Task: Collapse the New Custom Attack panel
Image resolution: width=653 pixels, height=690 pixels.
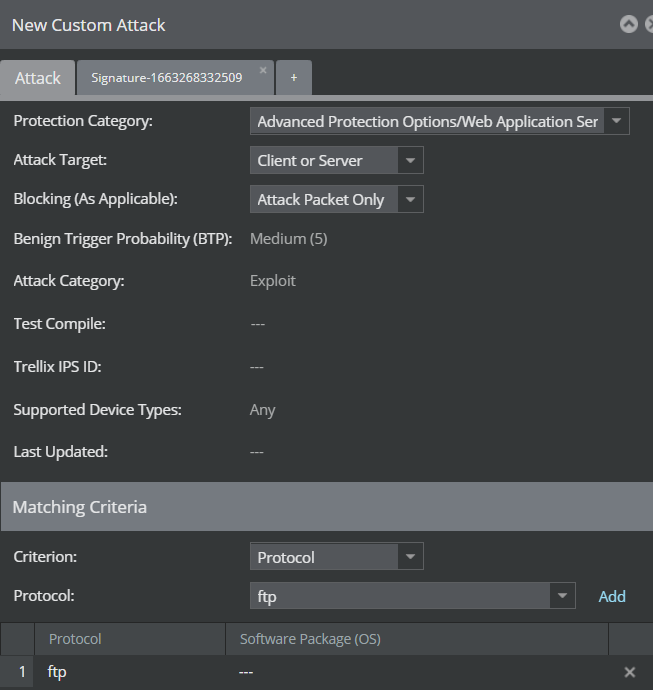Action: (628, 24)
